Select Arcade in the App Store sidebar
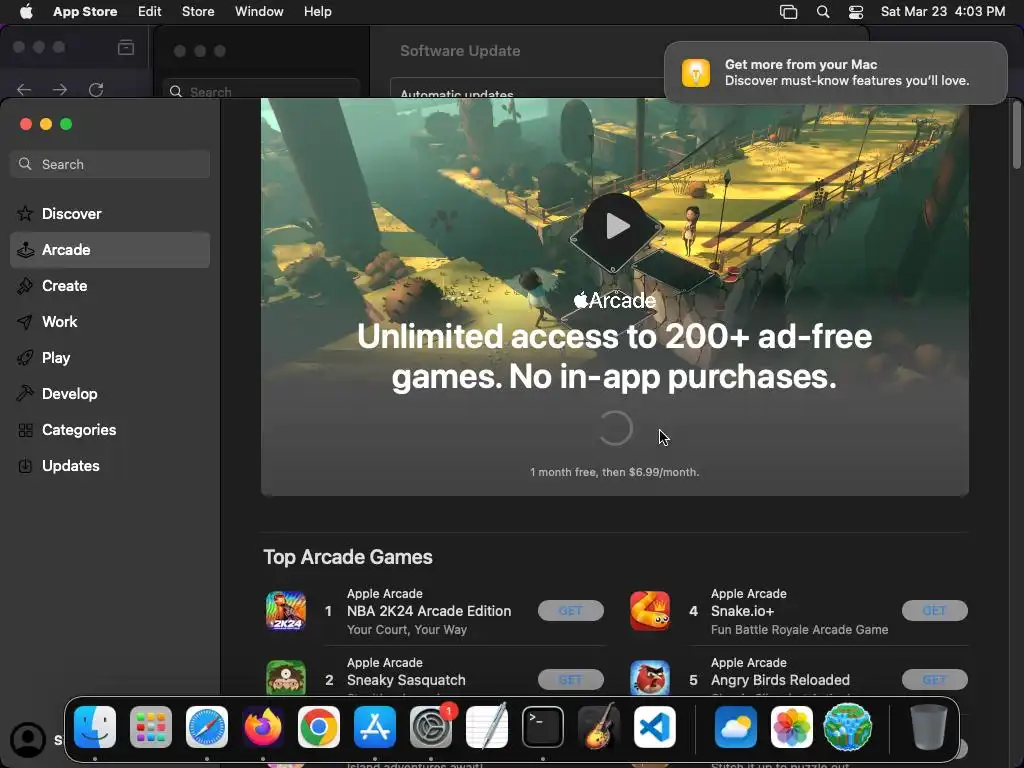Viewport: 1024px width, 768px height. pos(110,249)
